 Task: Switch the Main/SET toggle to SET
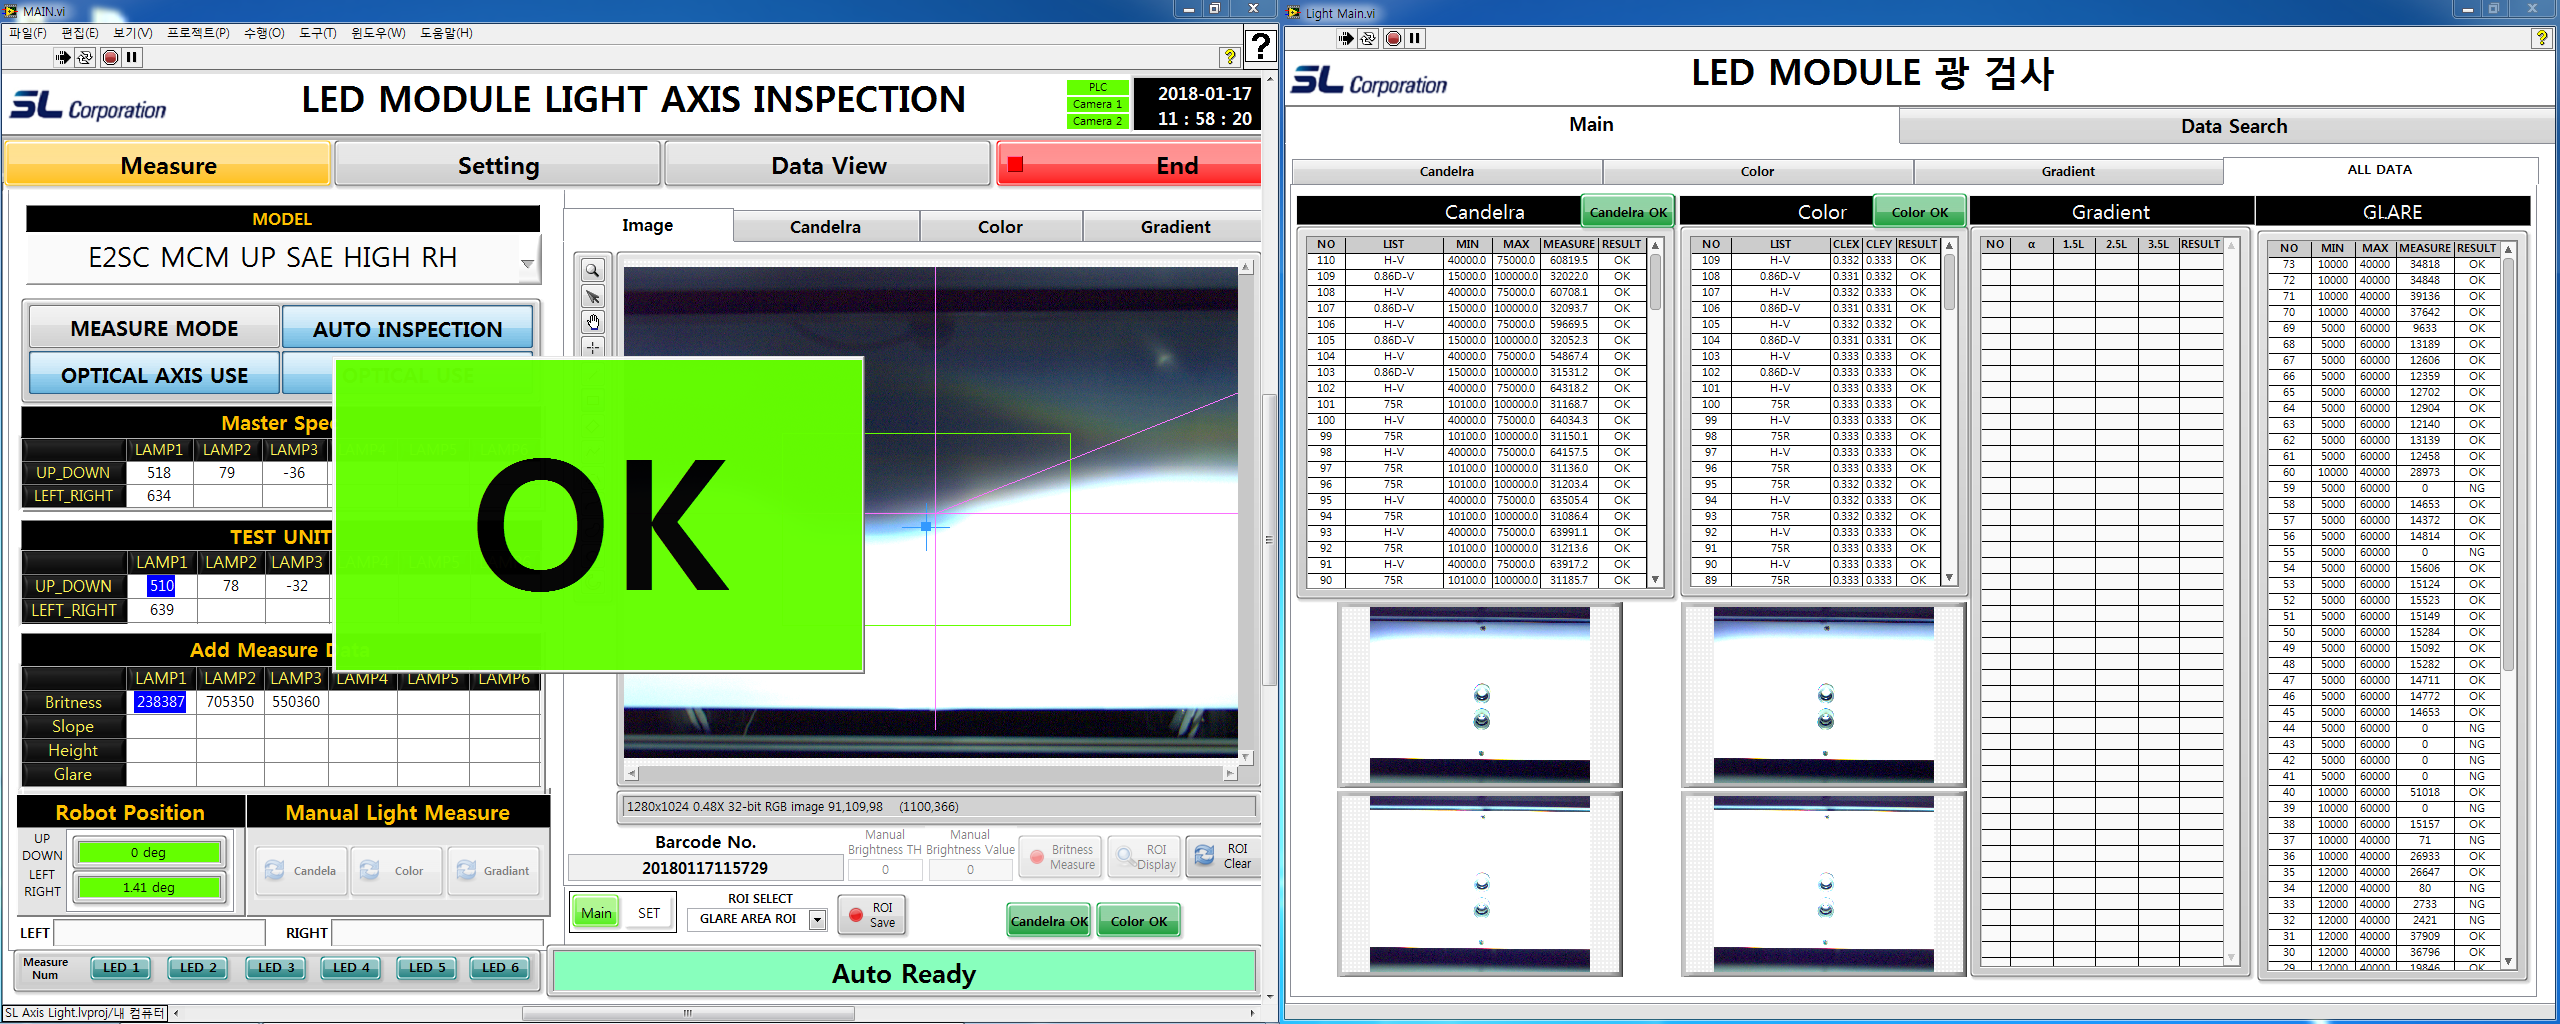(x=649, y=913)
